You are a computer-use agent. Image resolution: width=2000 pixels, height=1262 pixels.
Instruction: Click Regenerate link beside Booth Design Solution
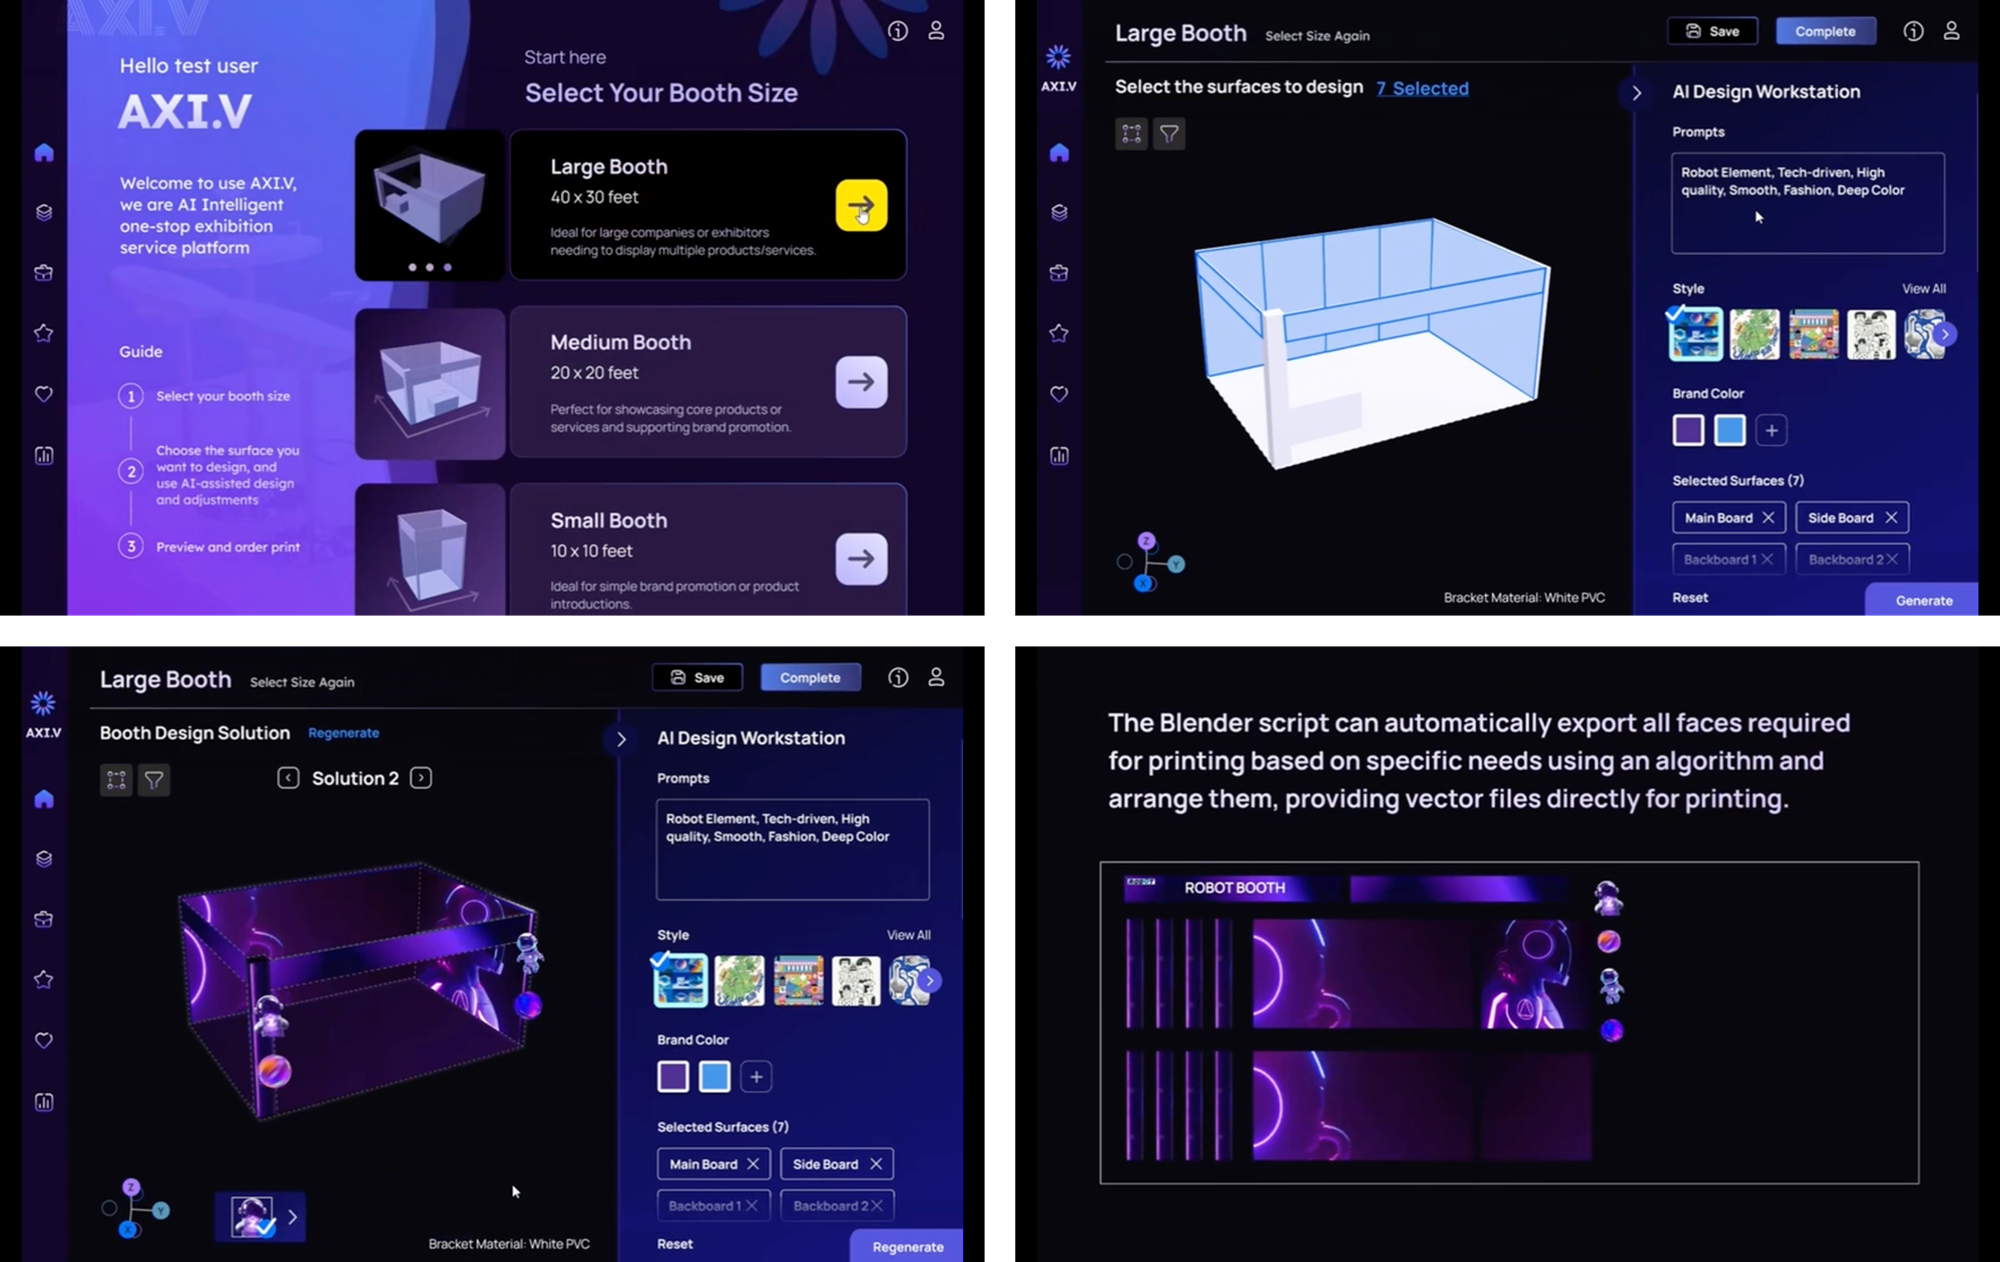343,733
